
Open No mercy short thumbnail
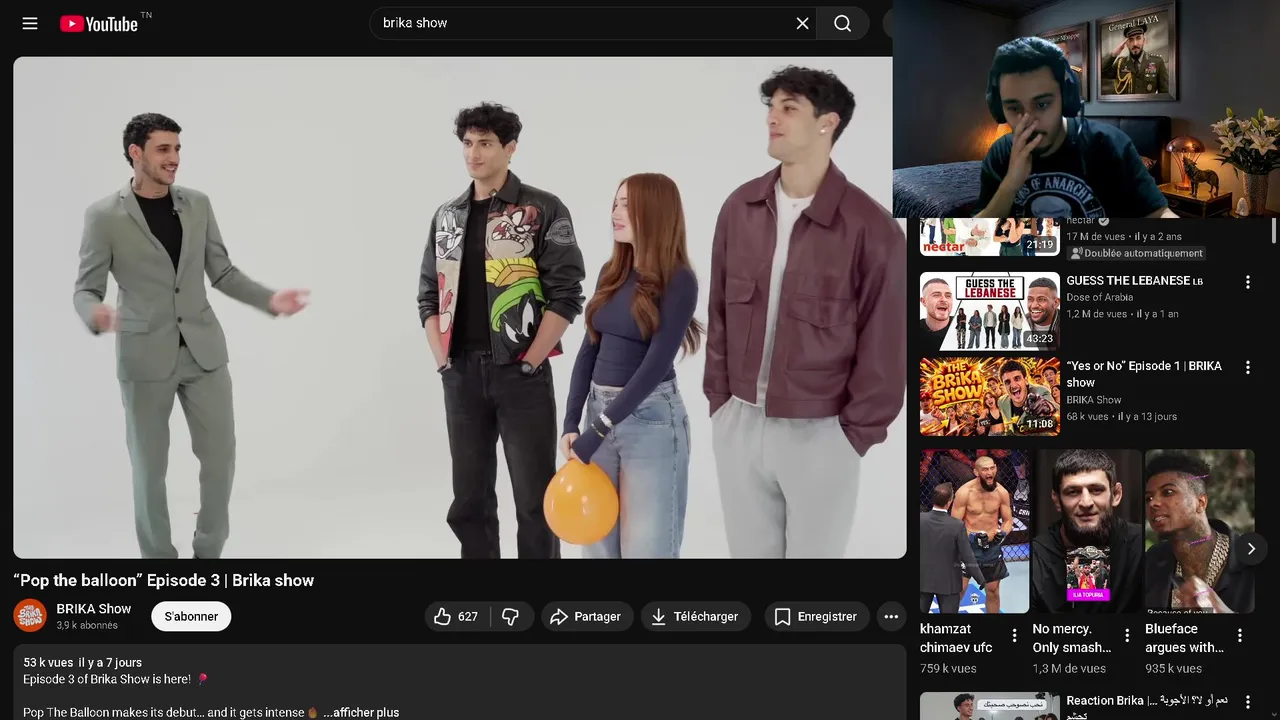click(1087, 531)
